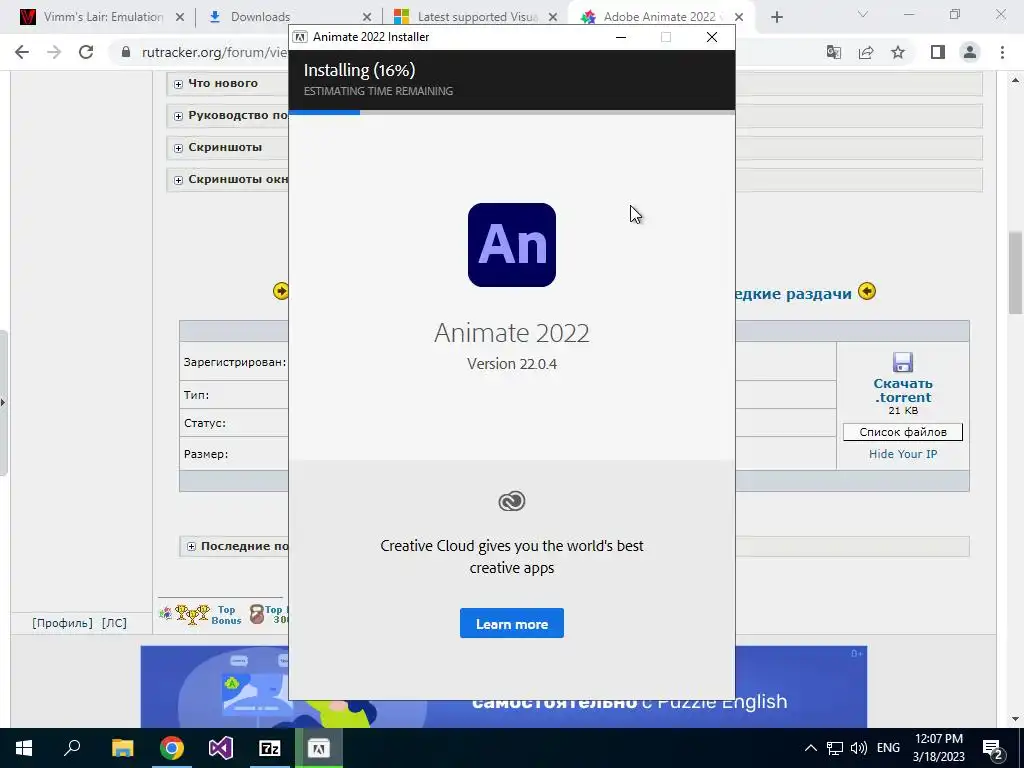Expand the Руководство section
Image resolution: width=1024 pixels, height=768 pixels.
pyautogui.click(x=178, y=116)
